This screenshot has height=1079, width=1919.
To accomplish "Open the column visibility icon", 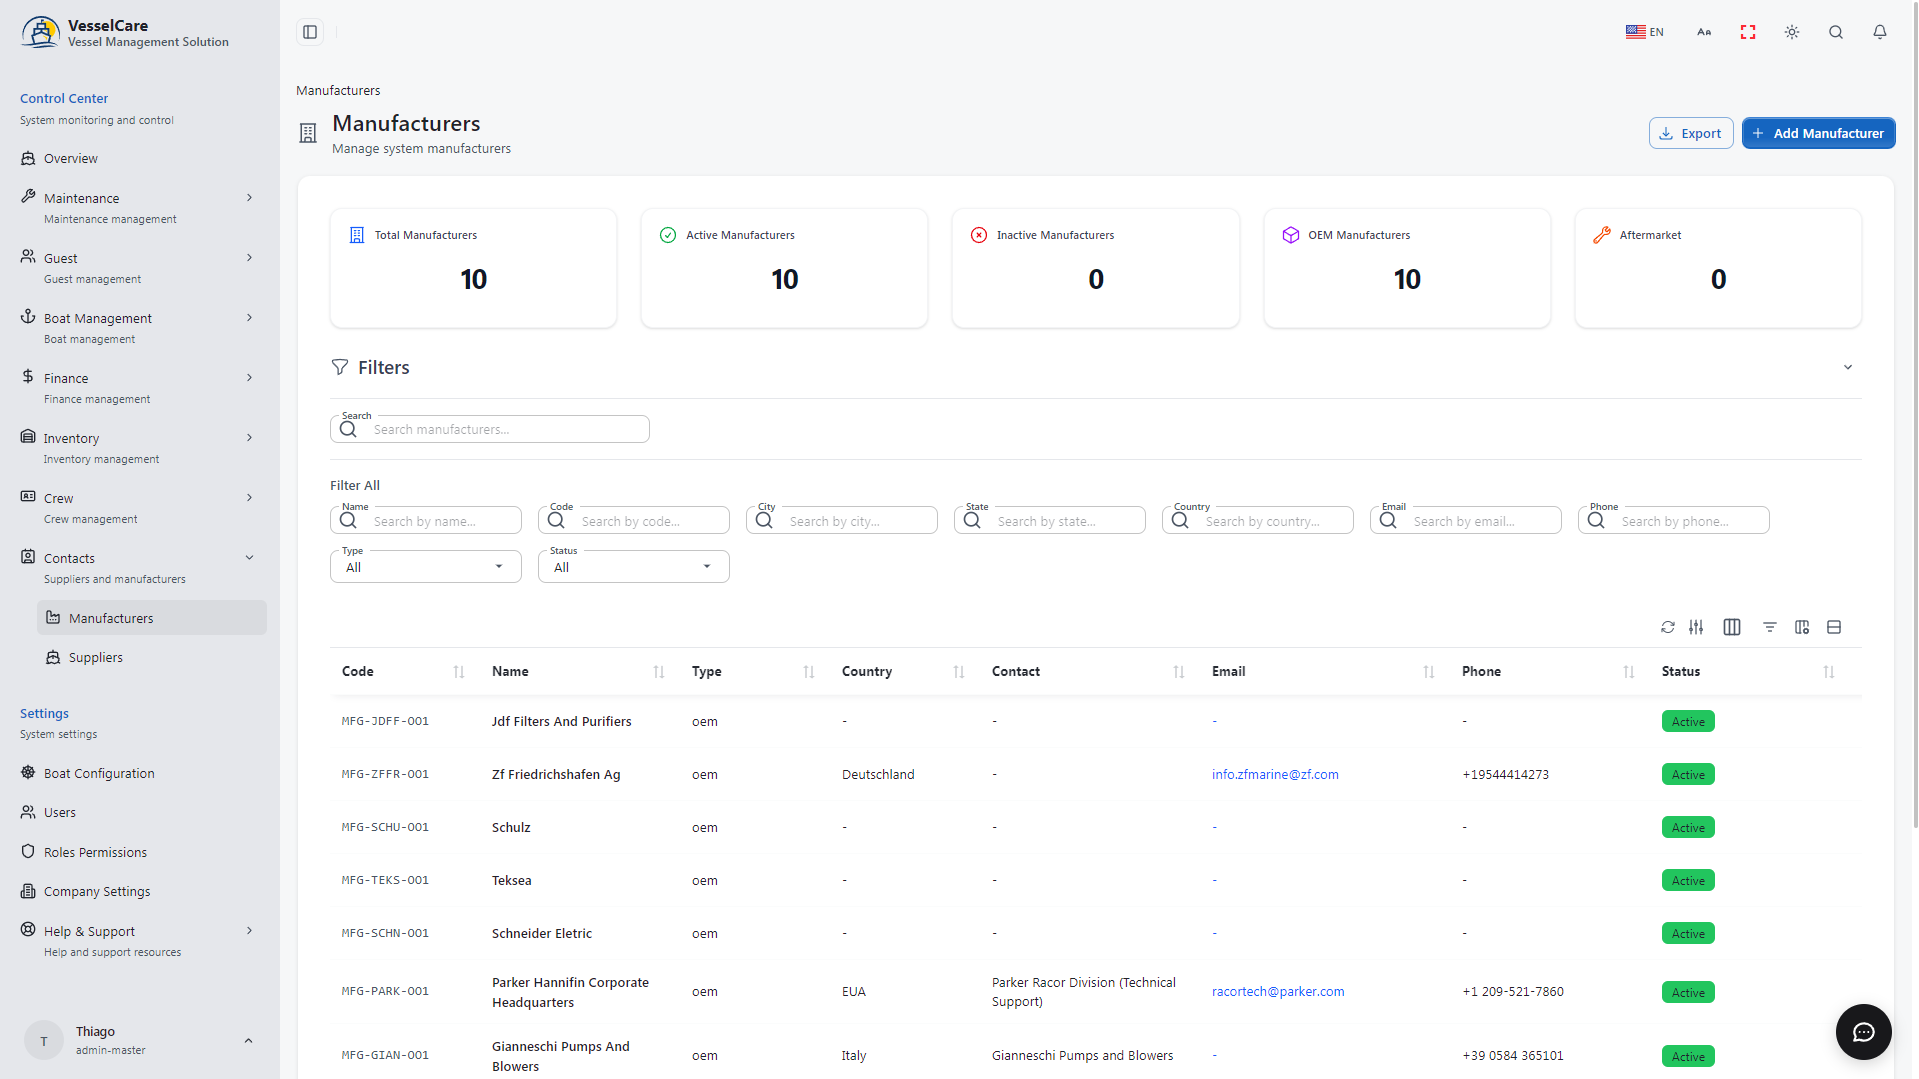I will [1732, 627].
